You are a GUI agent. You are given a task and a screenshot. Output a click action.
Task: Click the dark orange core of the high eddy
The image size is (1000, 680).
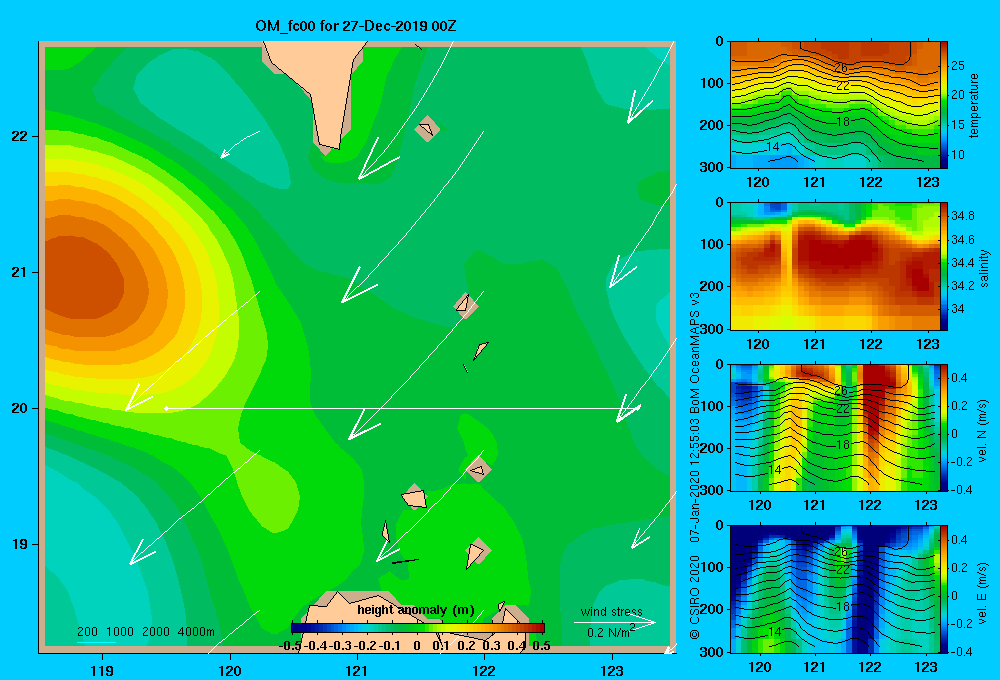[x=83, y=279]
